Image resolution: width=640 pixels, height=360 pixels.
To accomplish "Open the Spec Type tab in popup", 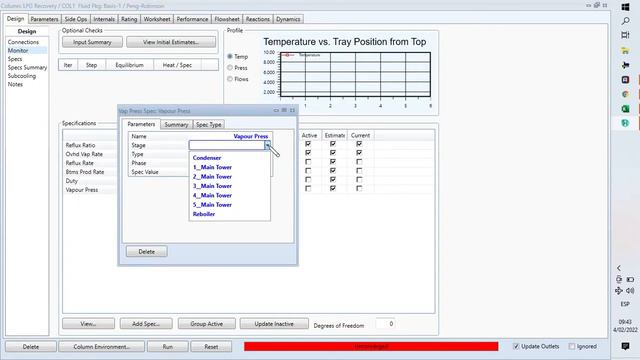I will pos(209,124).
